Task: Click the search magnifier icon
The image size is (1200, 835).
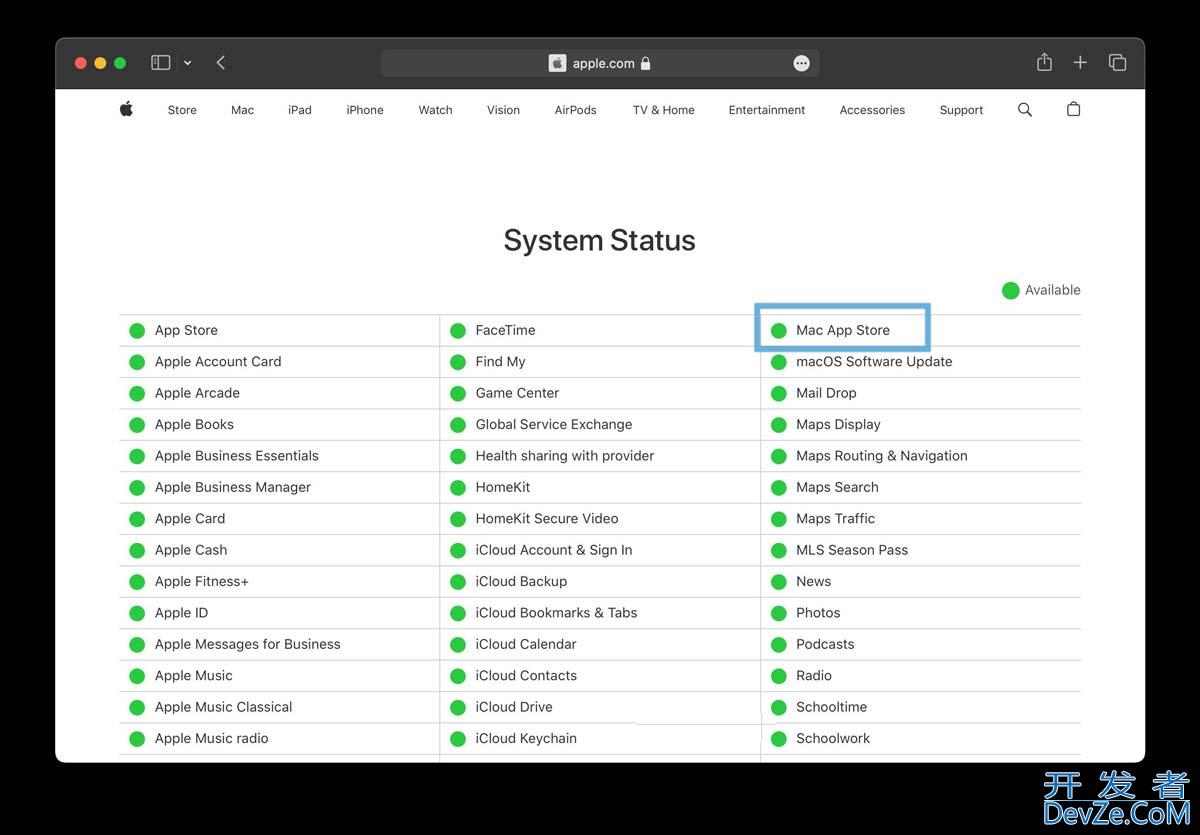Action: coord(1024,109)
